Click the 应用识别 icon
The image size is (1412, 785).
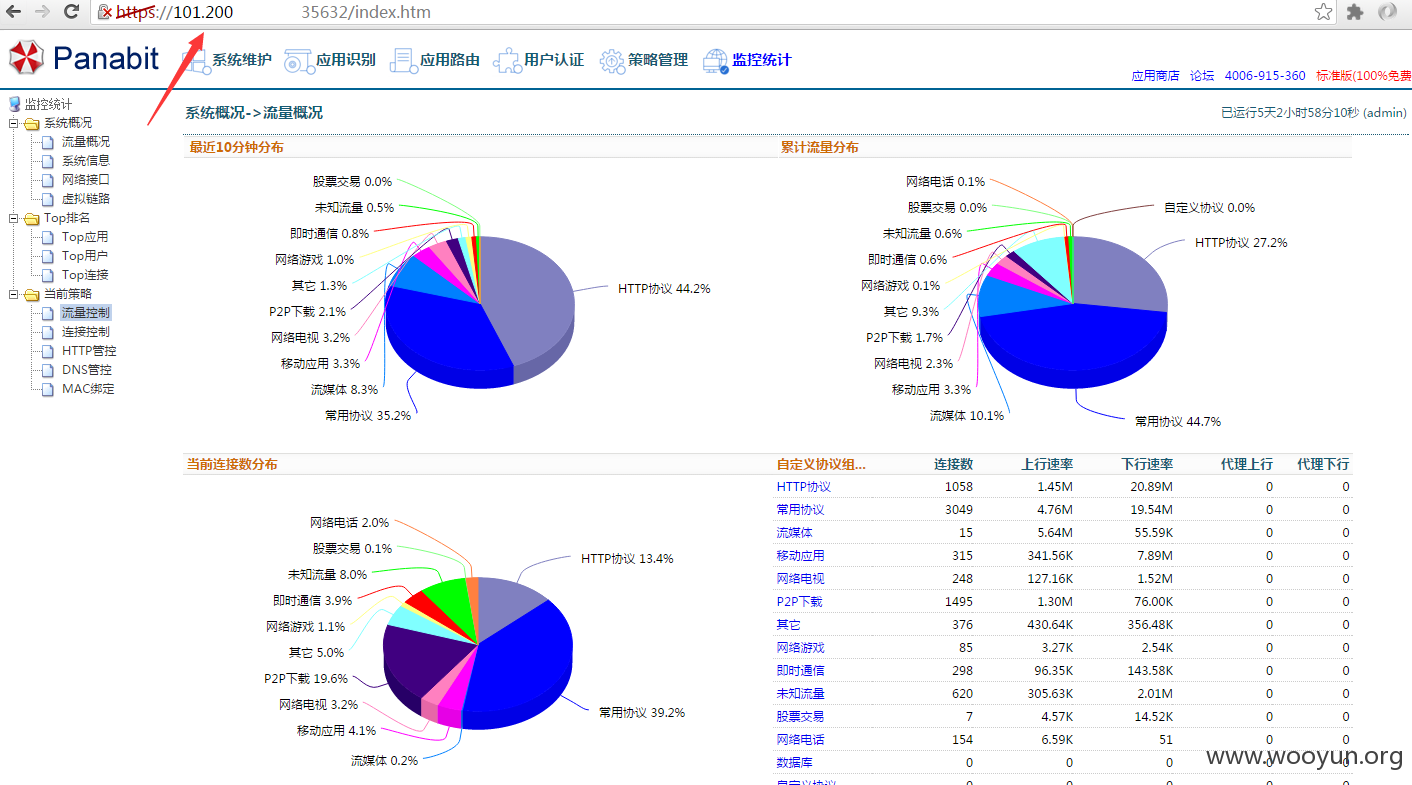click(298, 60)
